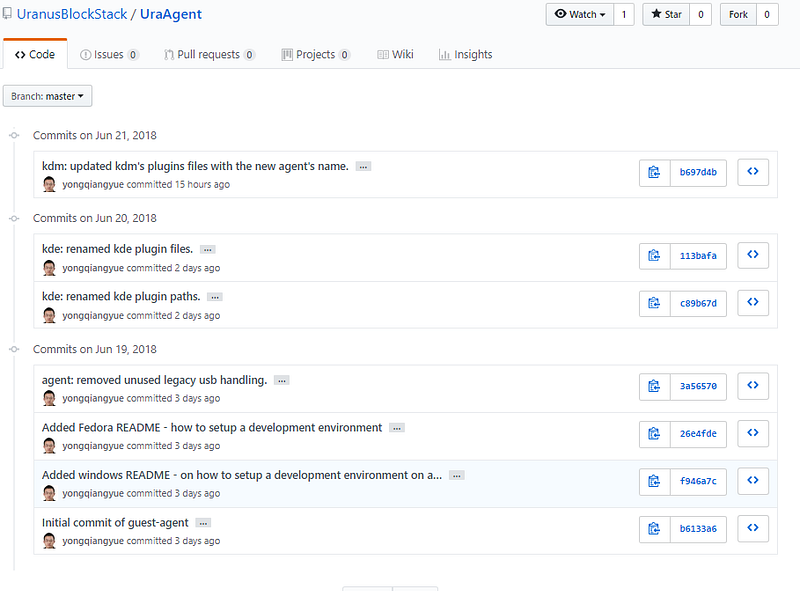Open the Pull requests tab
Screen dimensions: 800x591
(209, 55)
